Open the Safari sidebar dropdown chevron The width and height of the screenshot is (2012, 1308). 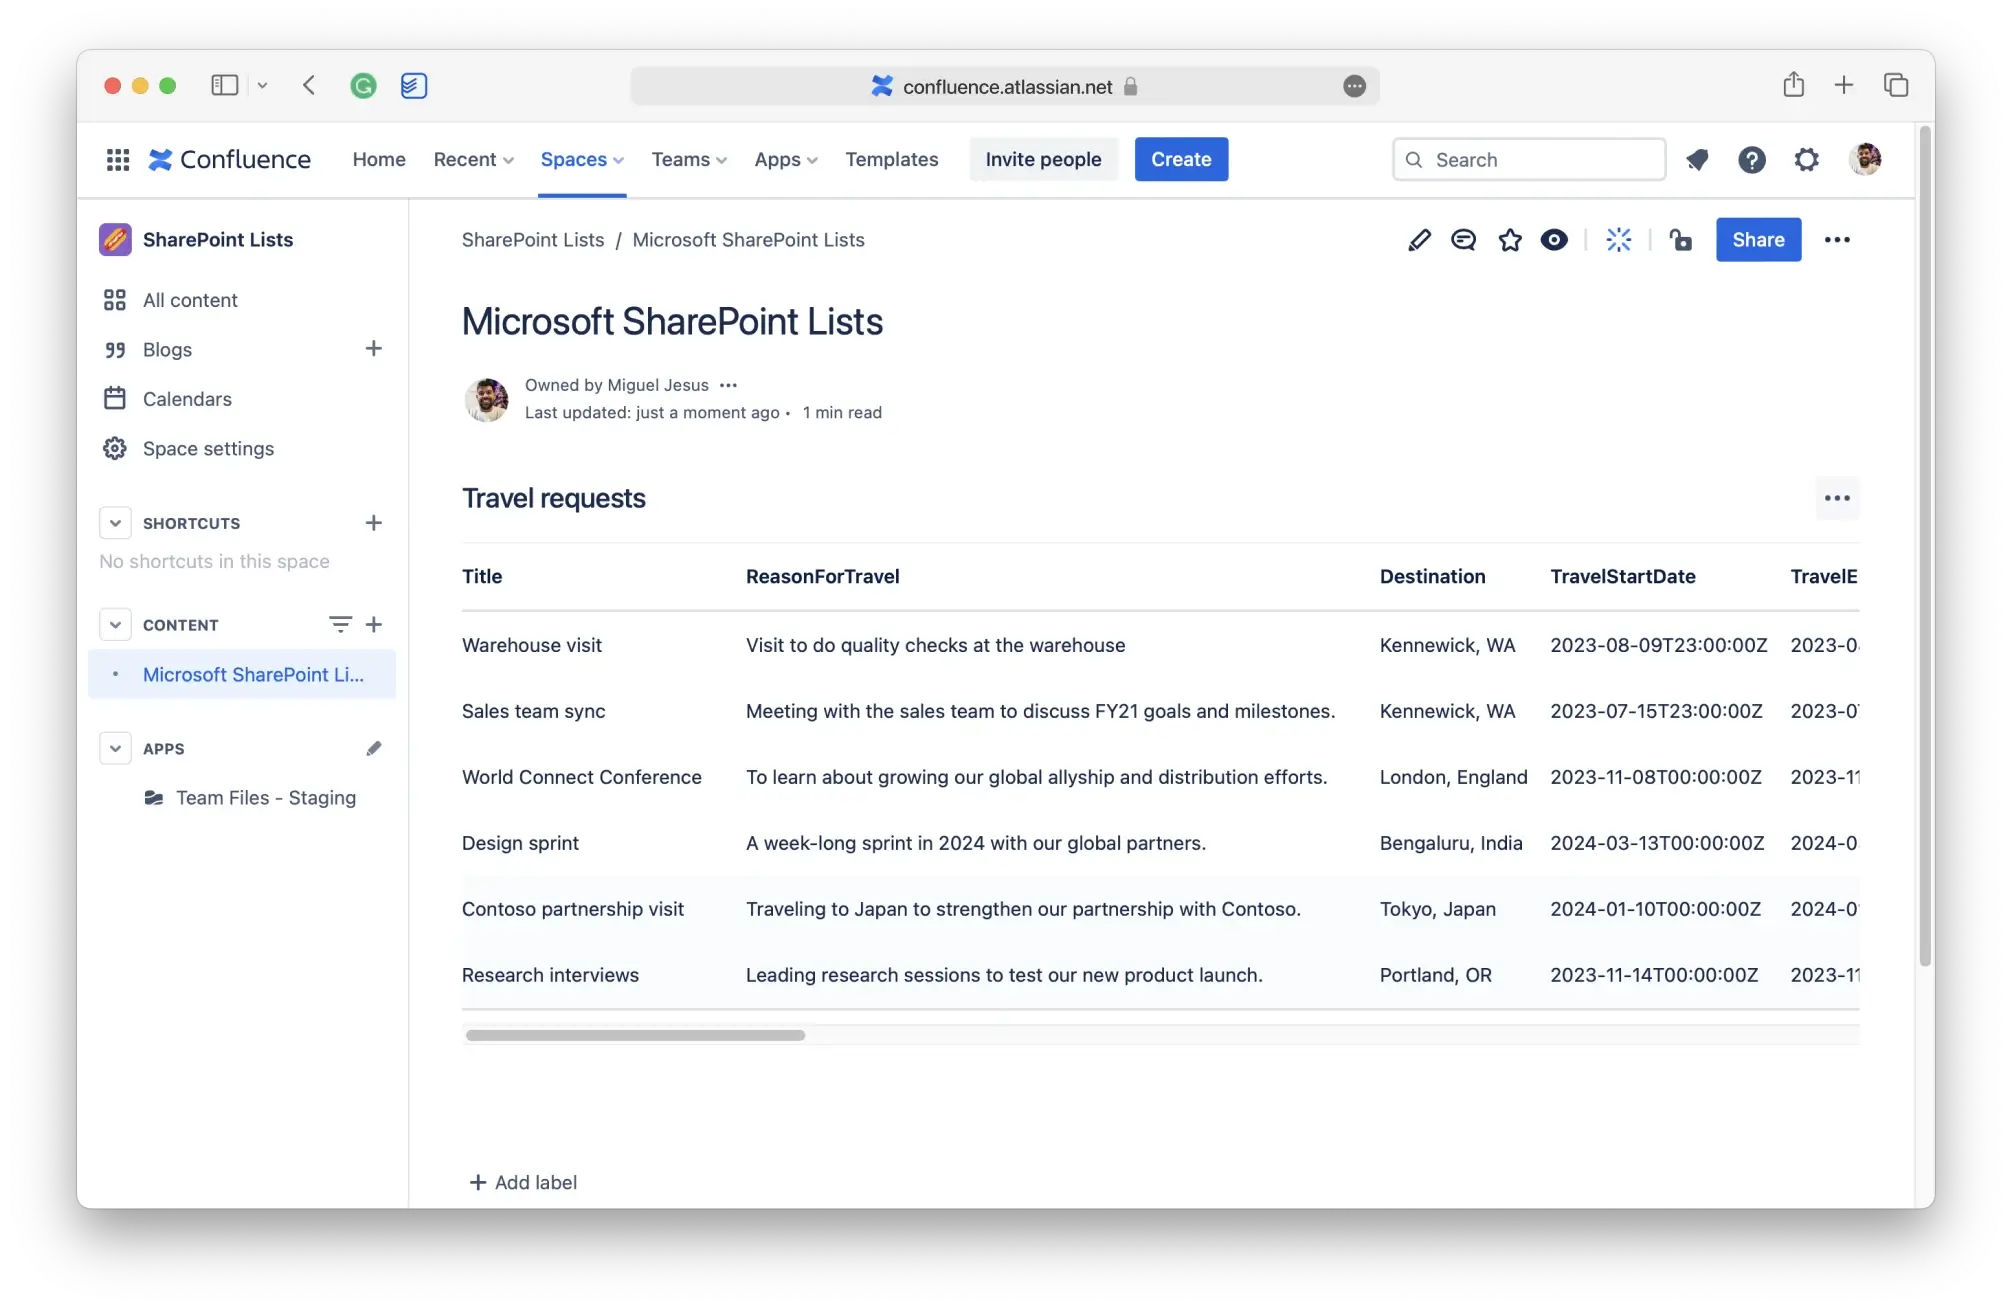click(262, 86)
